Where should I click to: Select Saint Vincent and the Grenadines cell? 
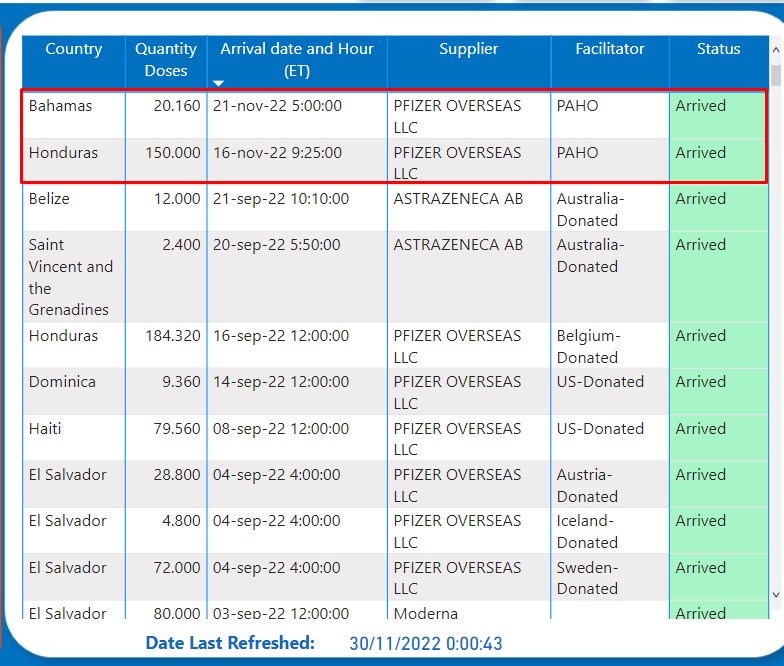click(71, 277)
